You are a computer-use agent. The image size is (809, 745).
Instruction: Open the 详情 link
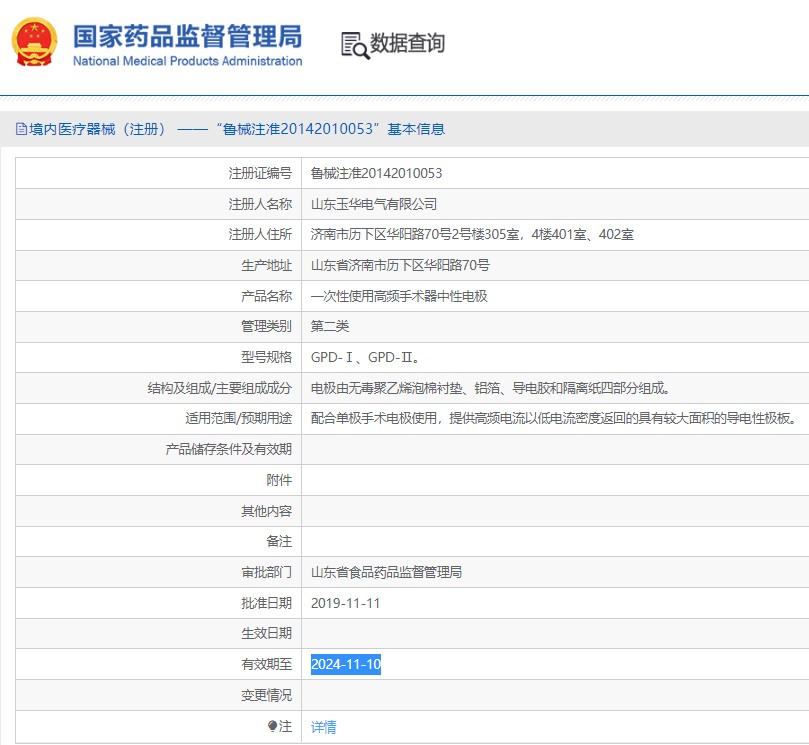[323, 727]
